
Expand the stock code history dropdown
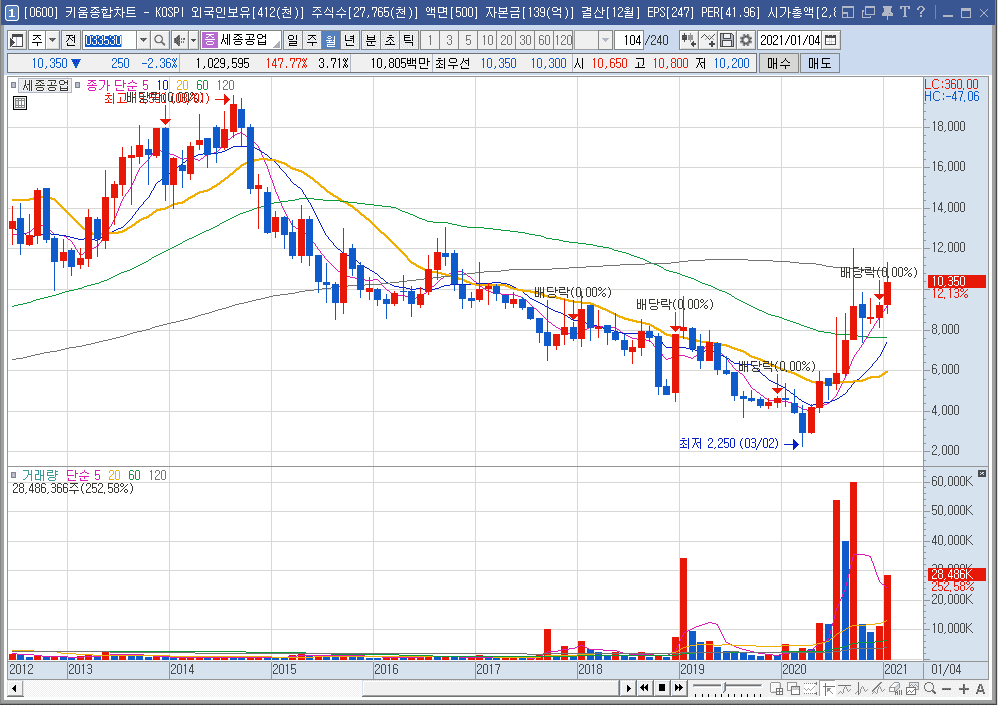[143, 41]
